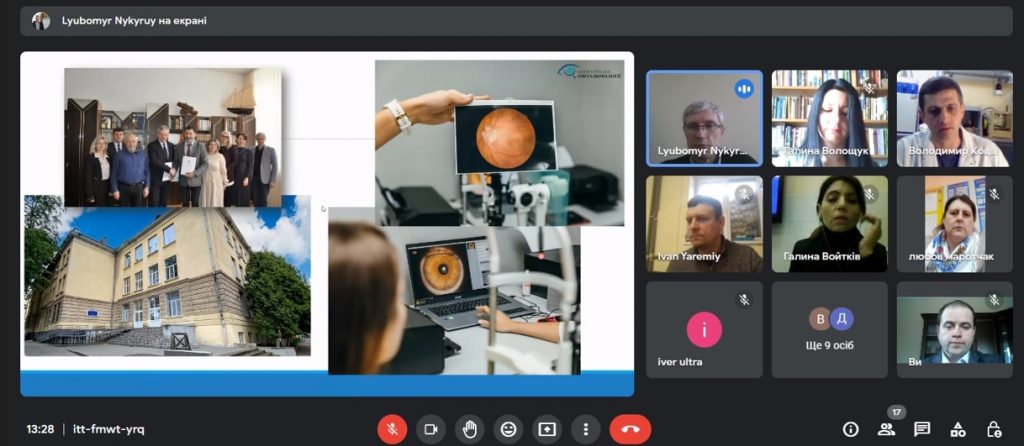The width and height of the screenshot is (1024, 446).
Task: Toggle the camera button
Action: [431, 429]
